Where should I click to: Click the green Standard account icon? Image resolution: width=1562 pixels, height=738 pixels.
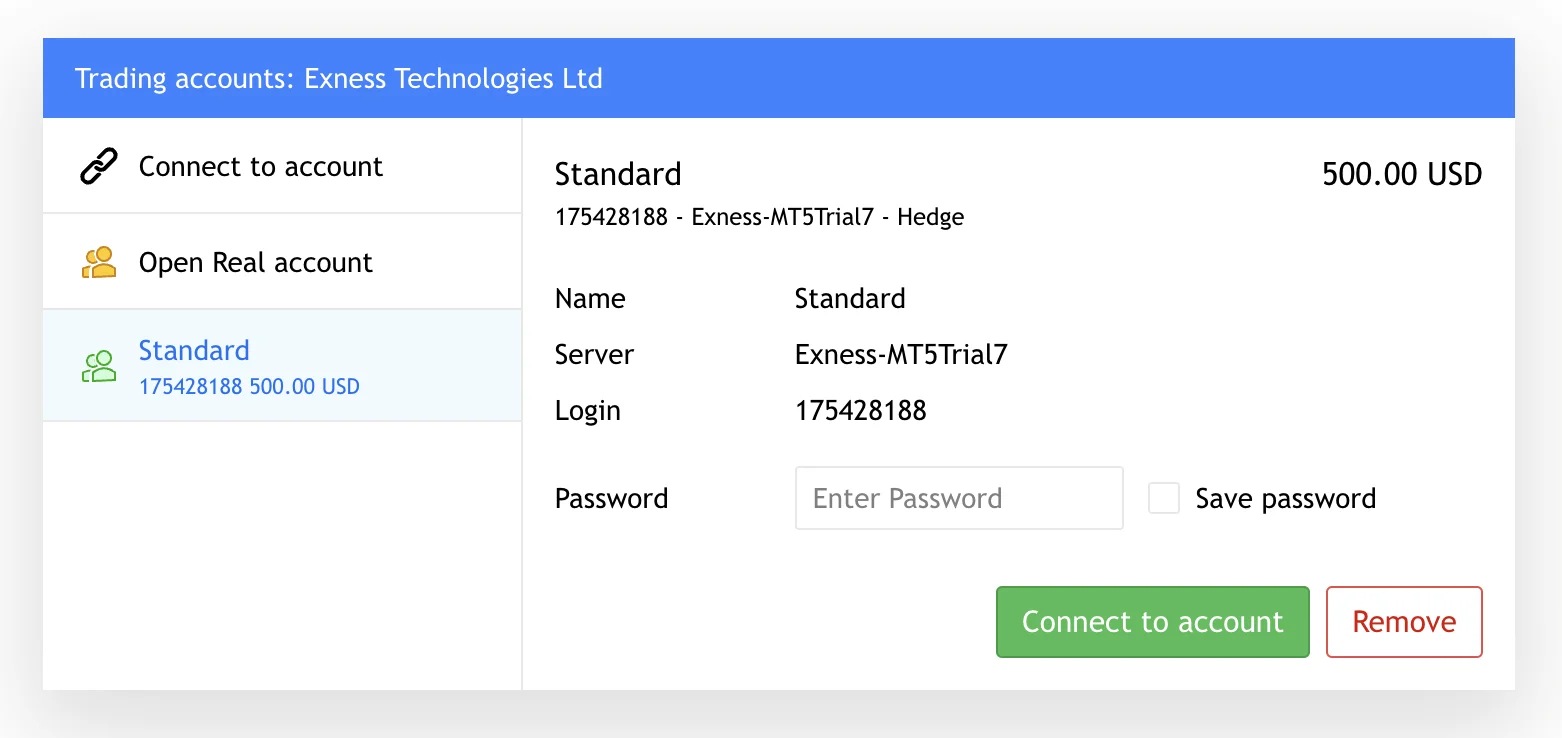pos(98,366)
